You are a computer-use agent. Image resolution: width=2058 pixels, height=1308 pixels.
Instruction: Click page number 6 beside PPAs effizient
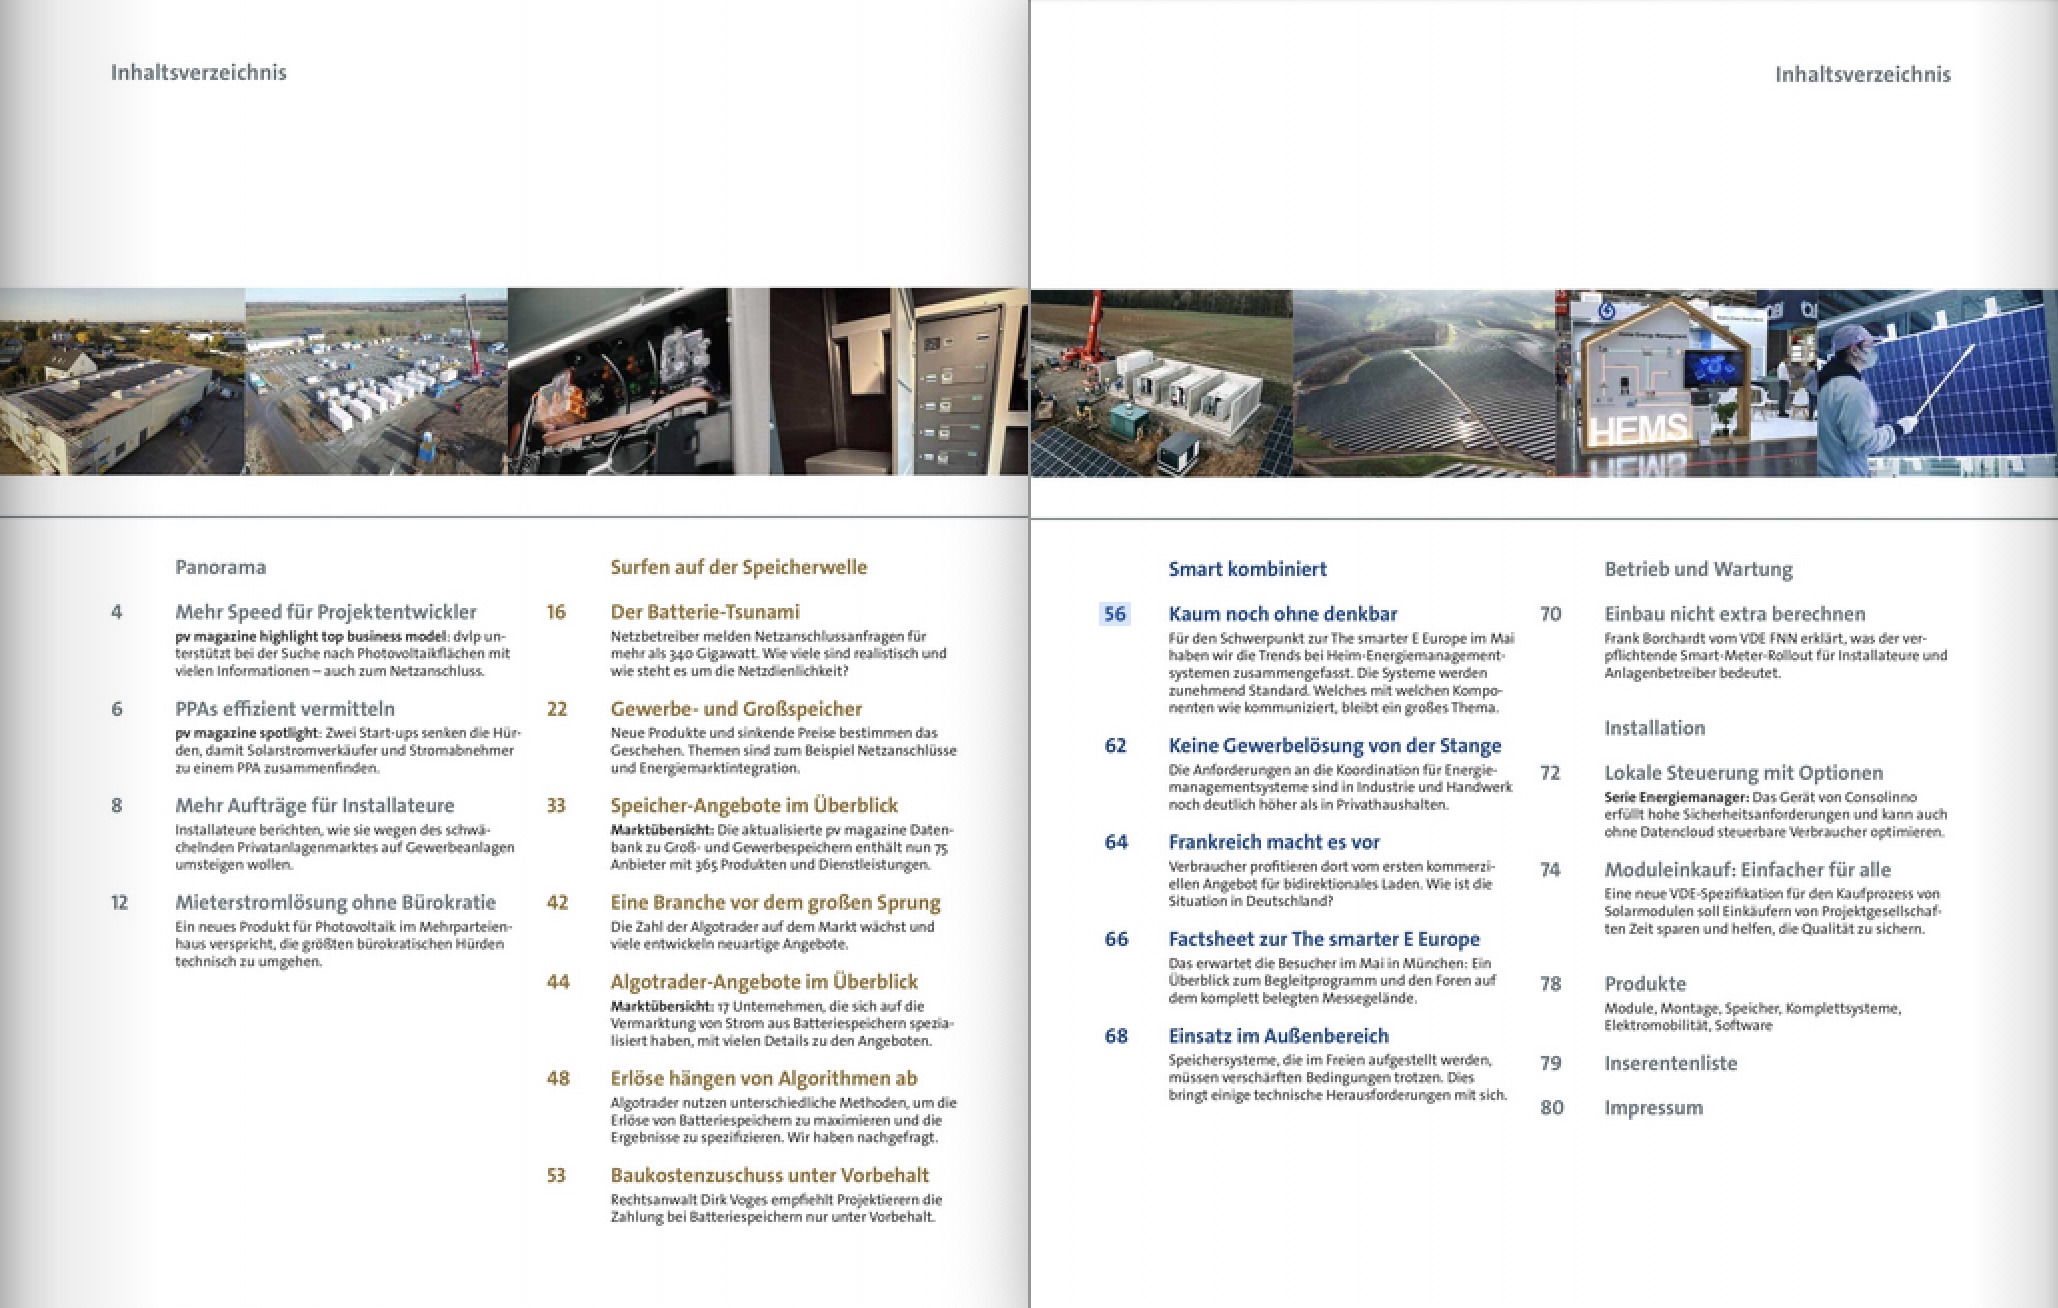coord(117,709)
